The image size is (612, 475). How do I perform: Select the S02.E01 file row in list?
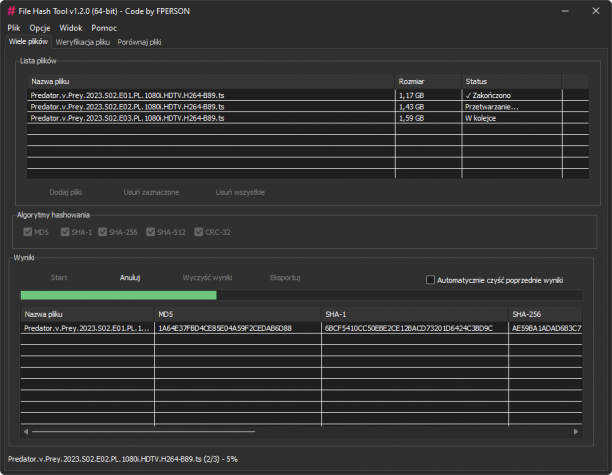(308, 95)
